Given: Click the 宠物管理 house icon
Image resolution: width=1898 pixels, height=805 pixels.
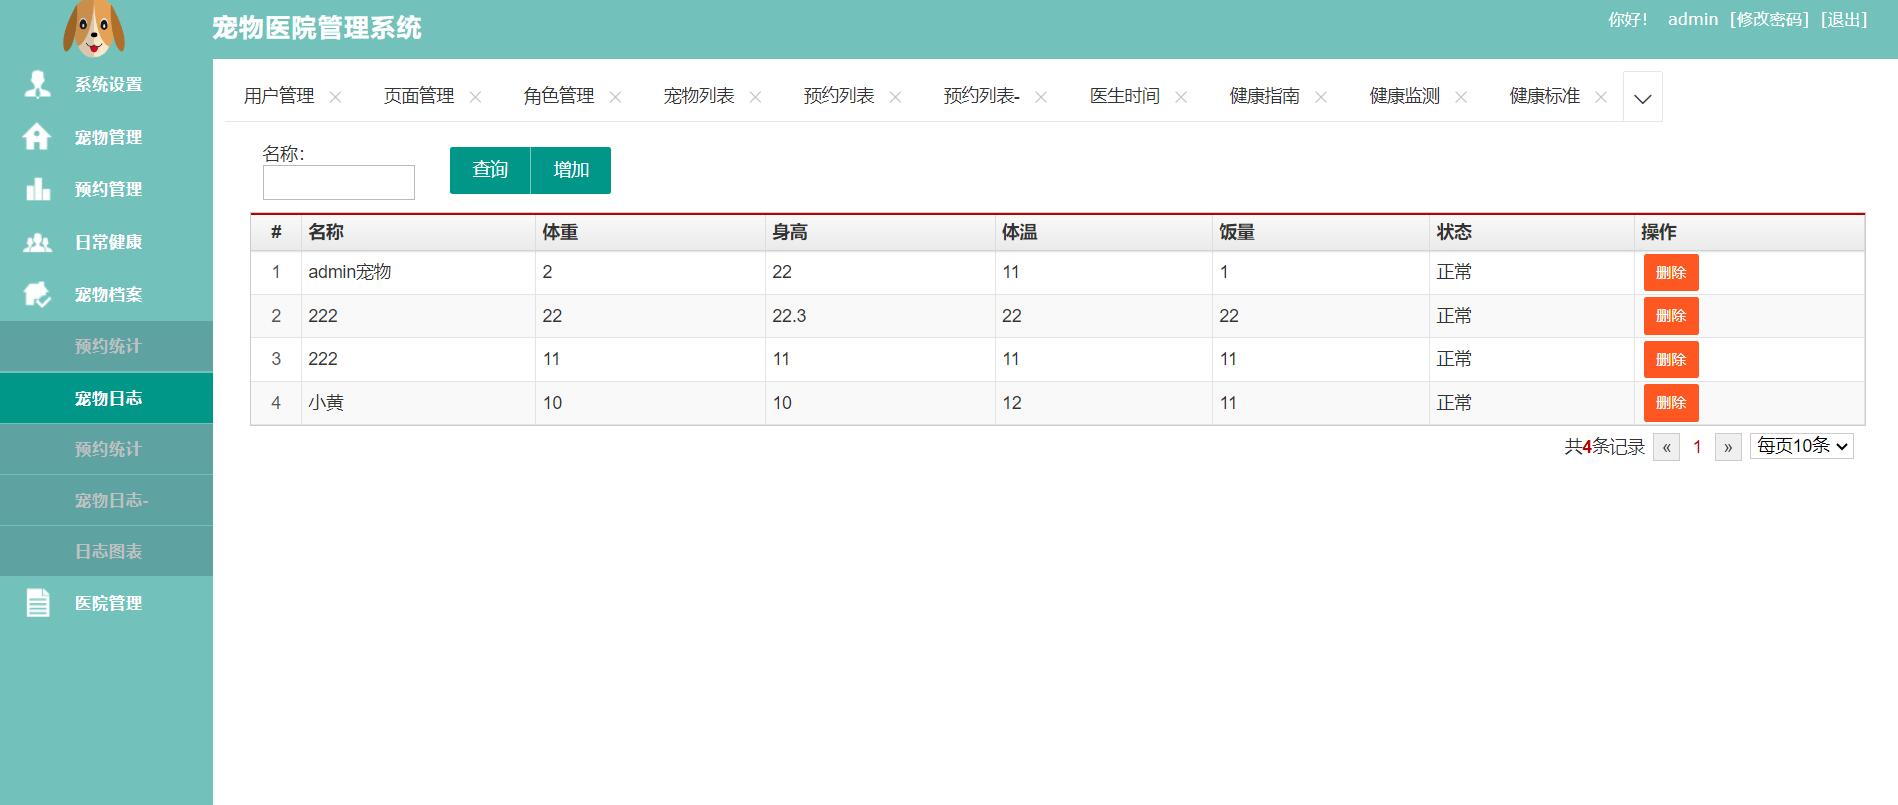Looking at the screenshot, I should pyautogui.click(x=37, y=137).
